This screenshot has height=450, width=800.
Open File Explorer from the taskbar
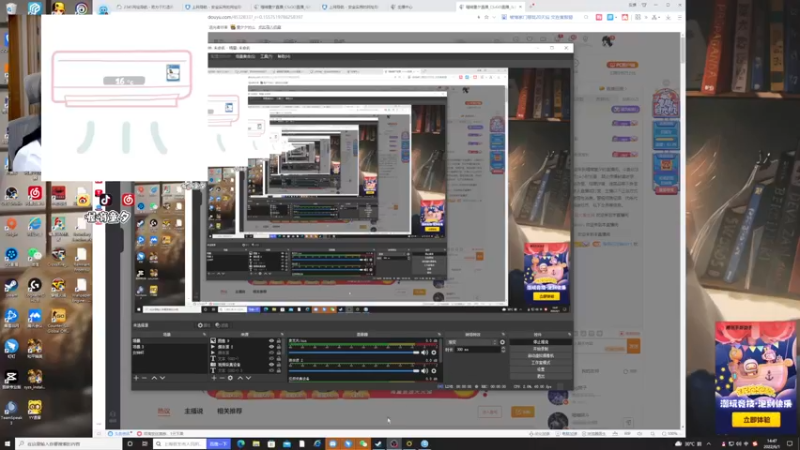256,444
